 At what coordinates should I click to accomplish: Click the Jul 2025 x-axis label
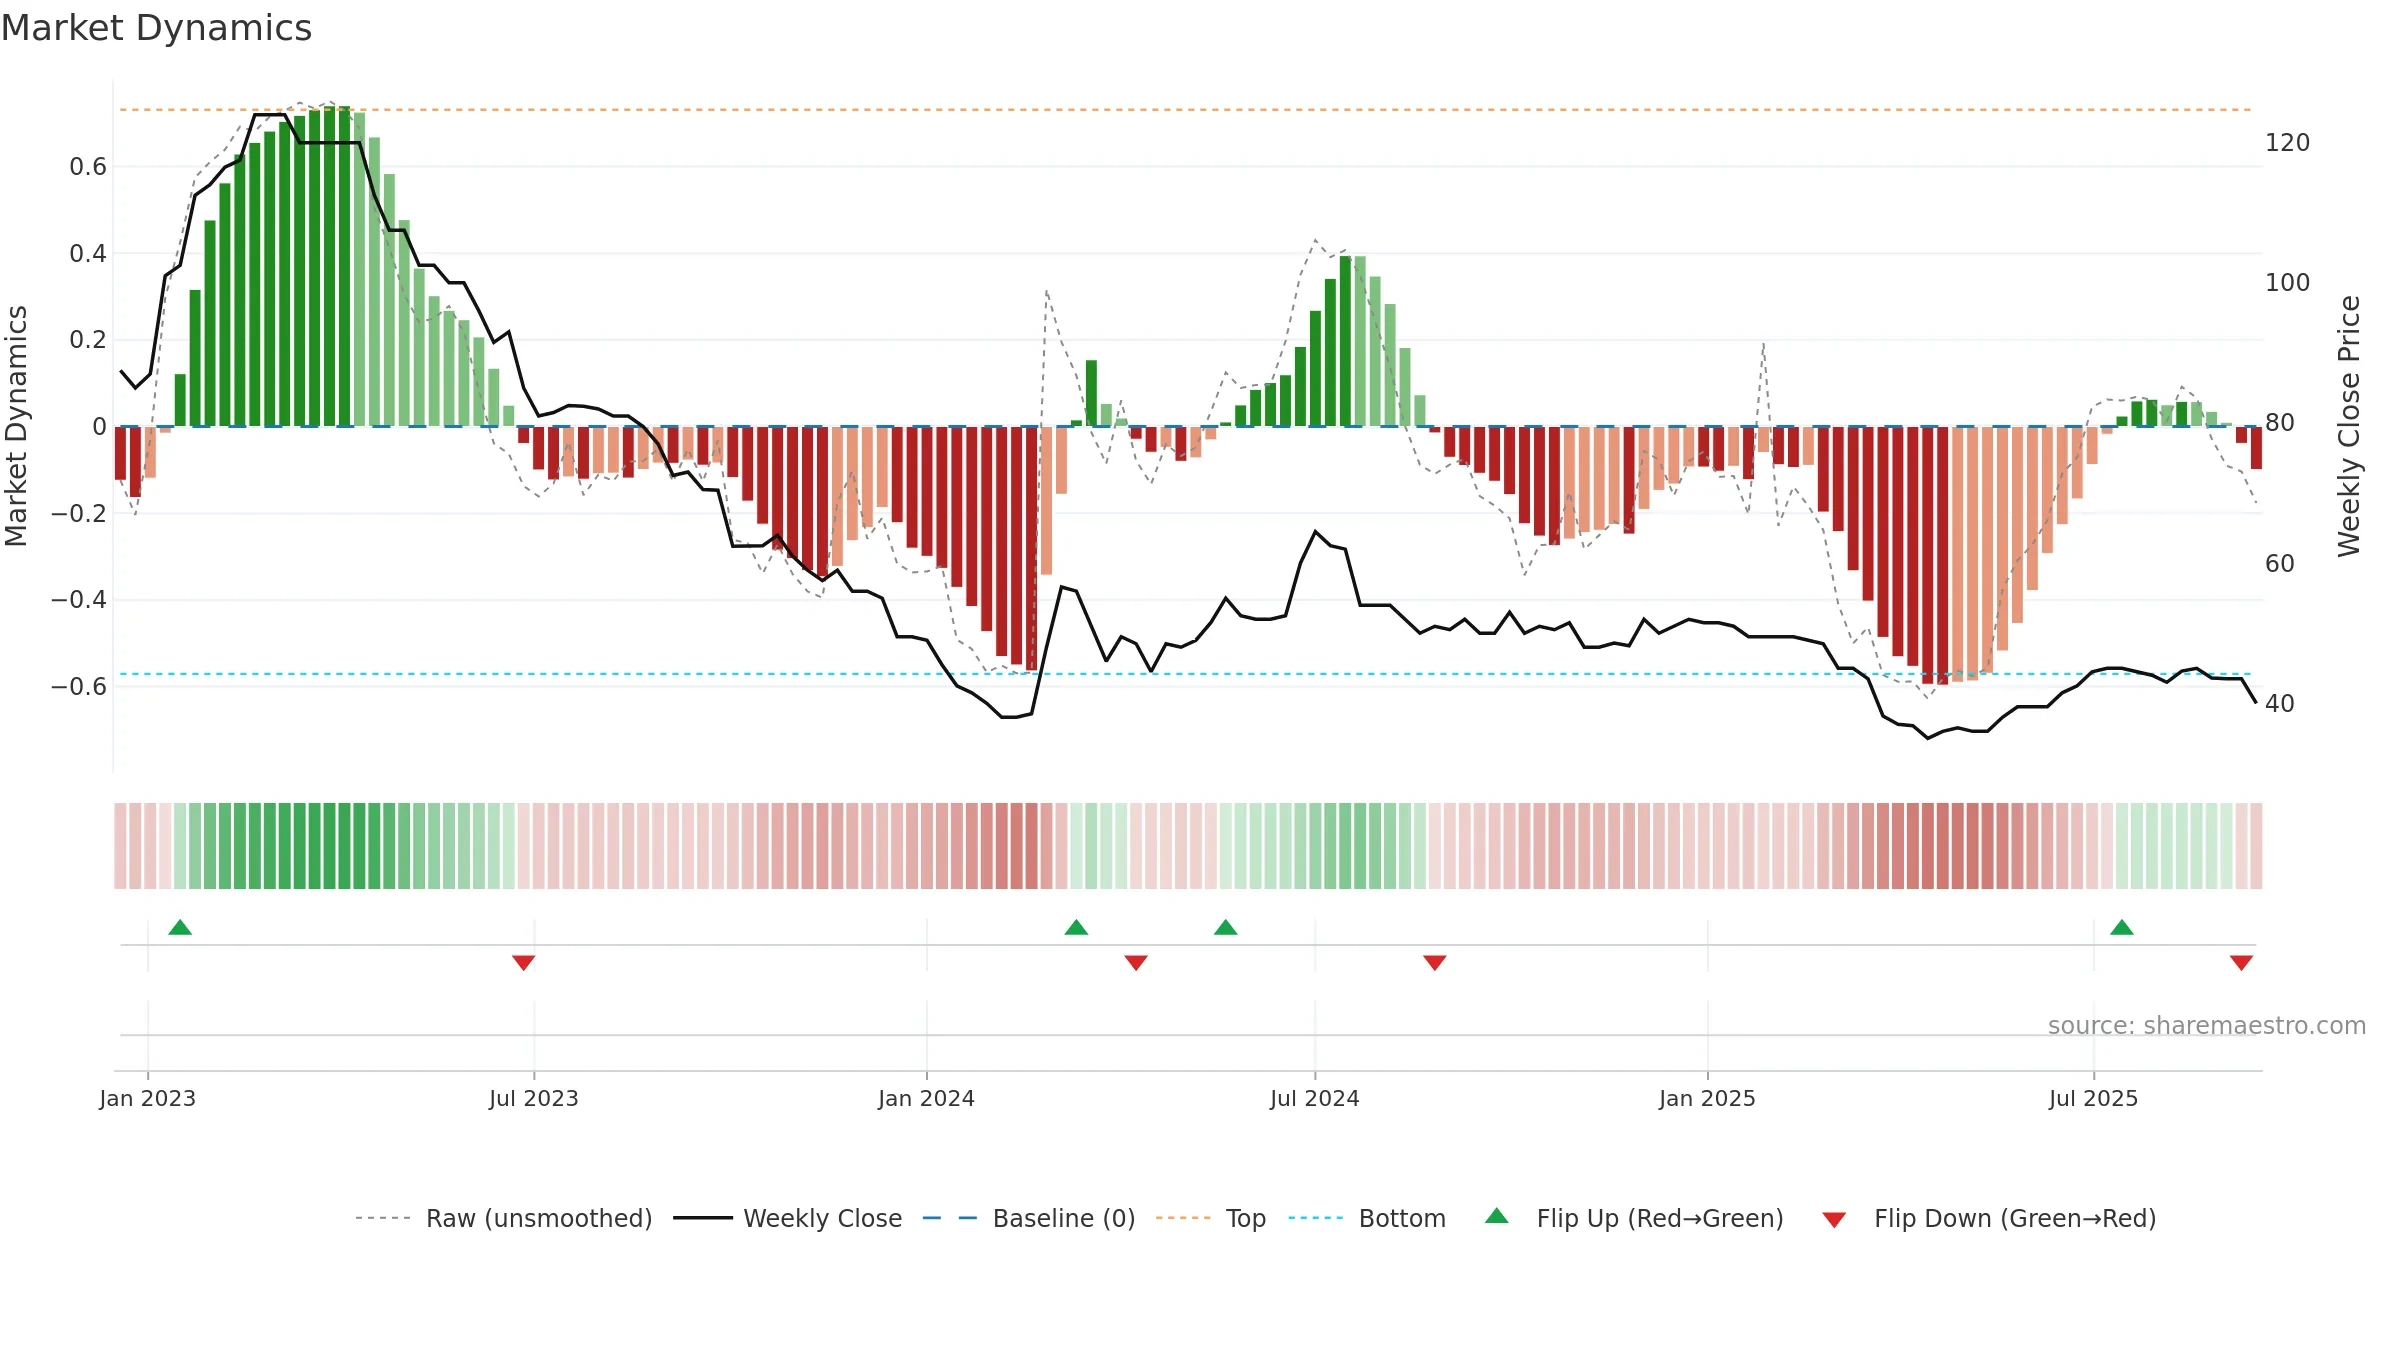click(x=2094, y=1098)
